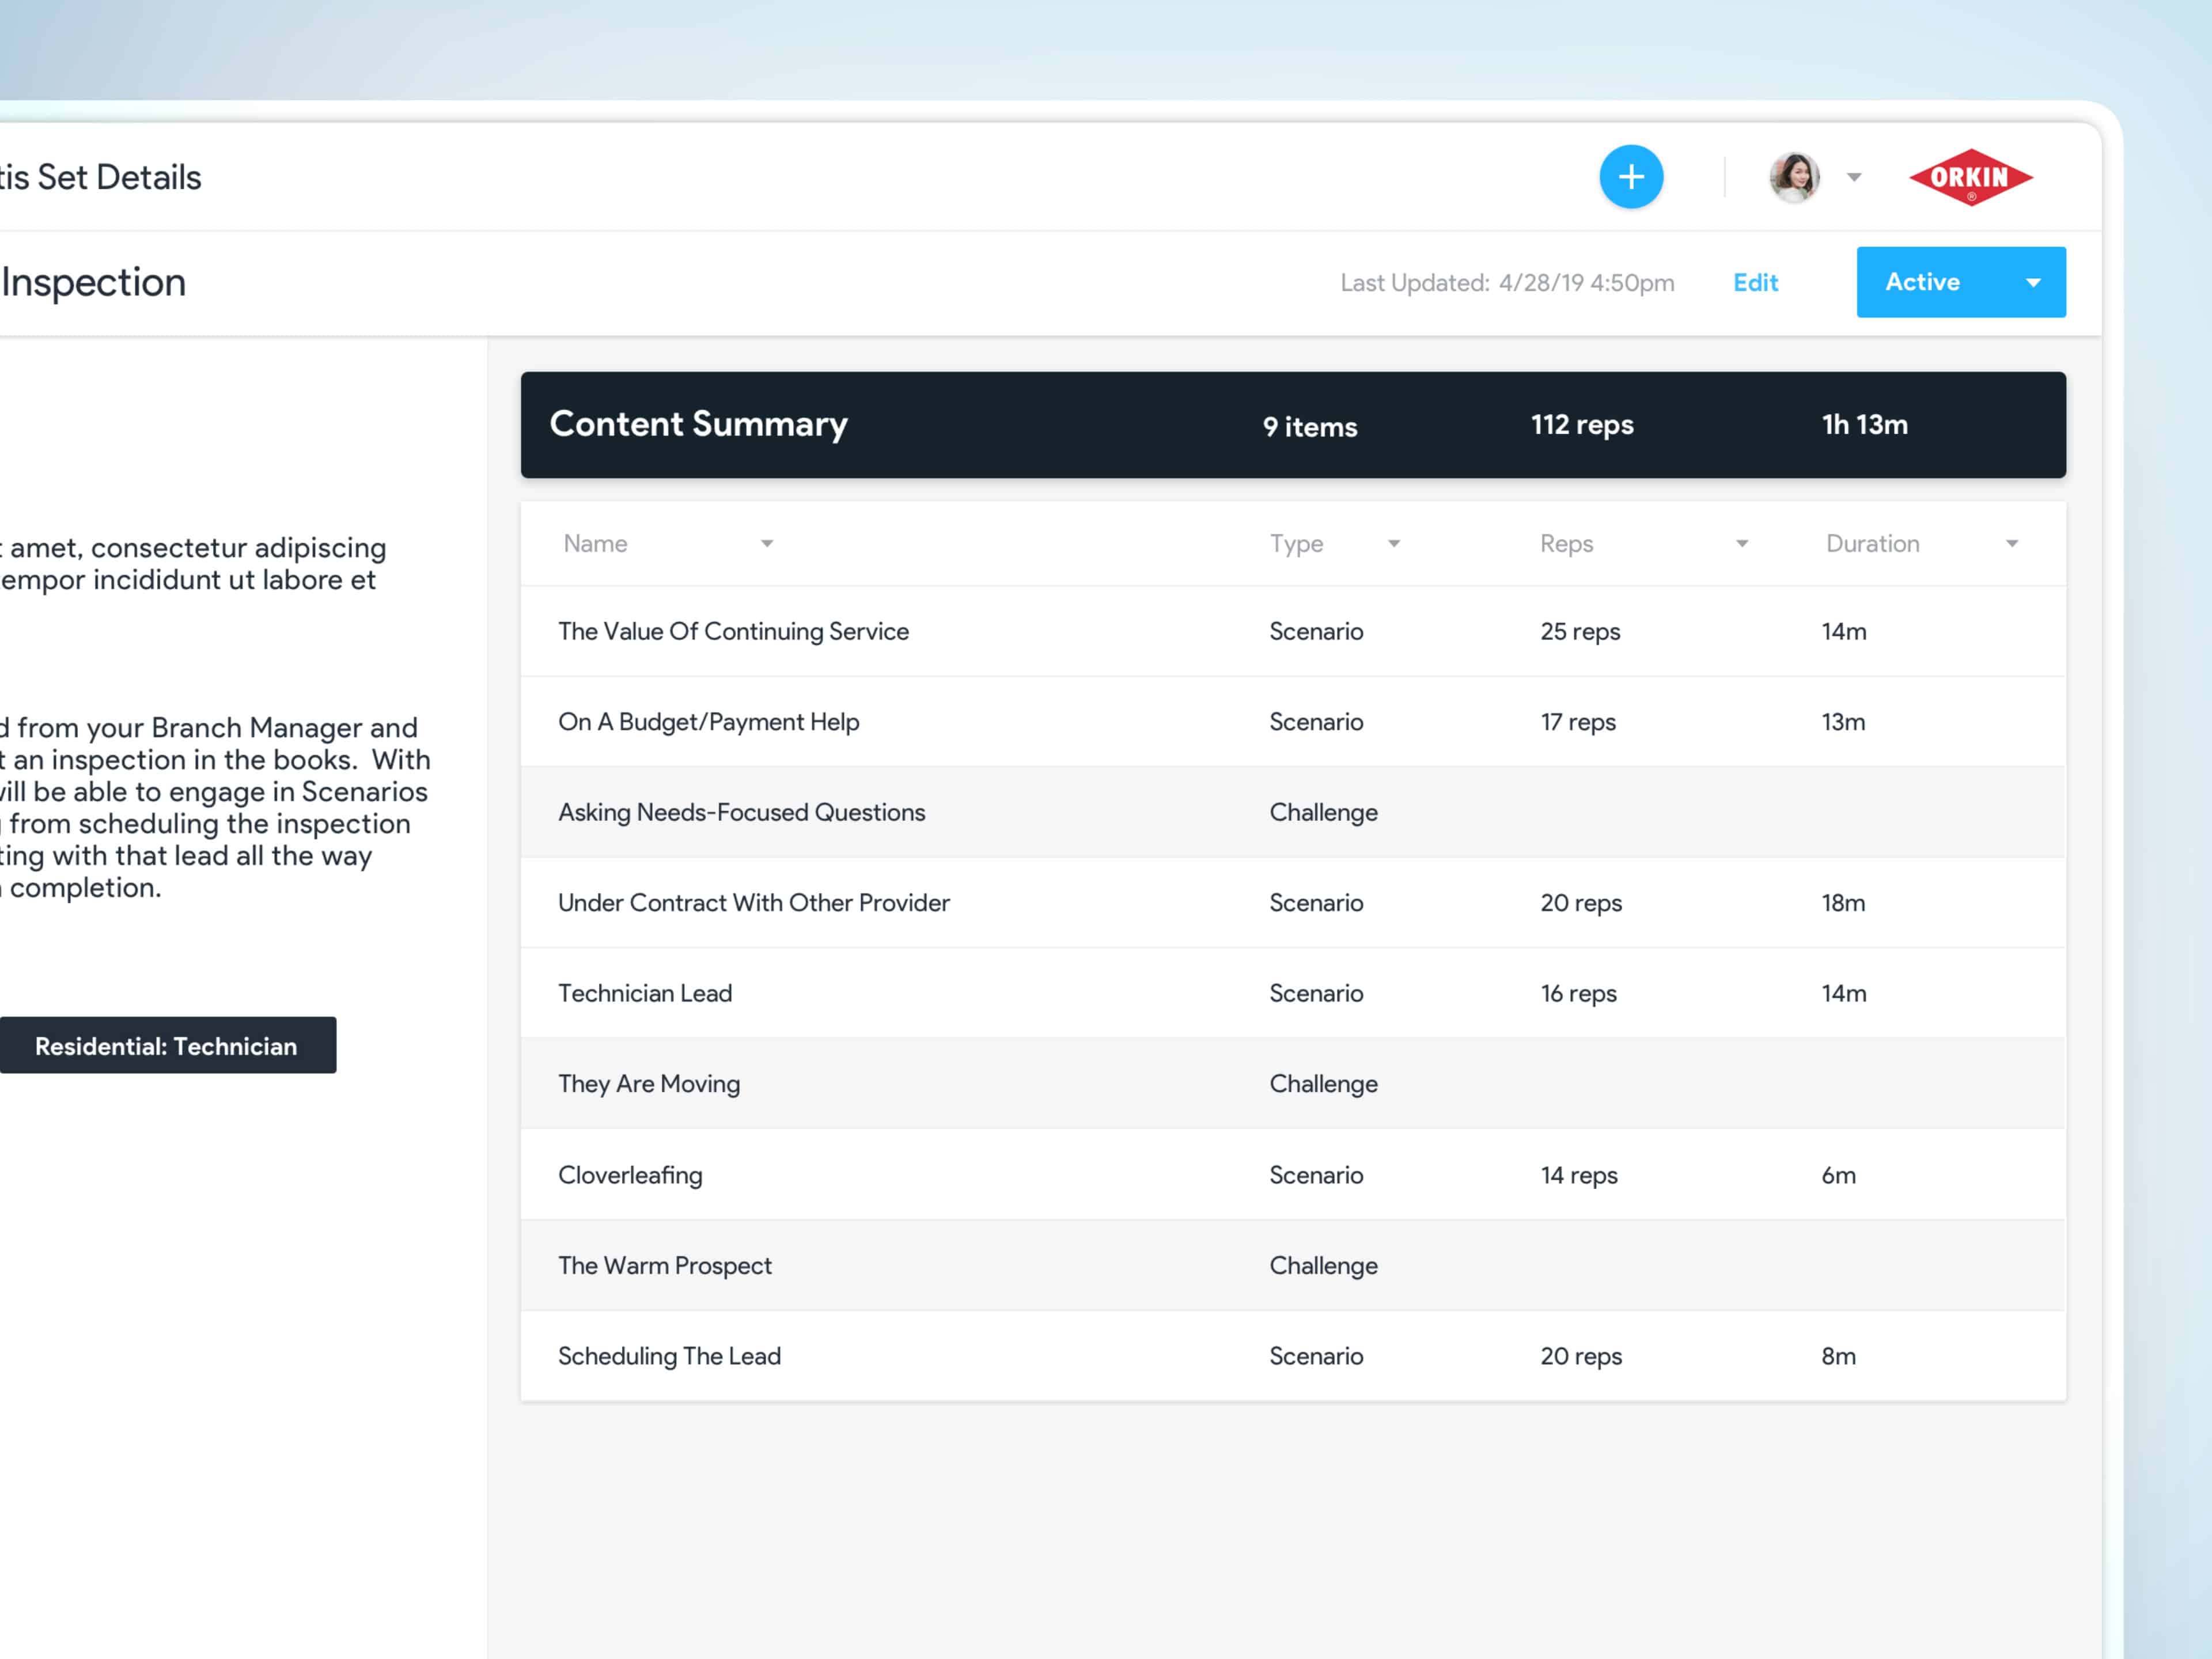
Task: Select the Technician Lead scenario
Action: (645, 993)
